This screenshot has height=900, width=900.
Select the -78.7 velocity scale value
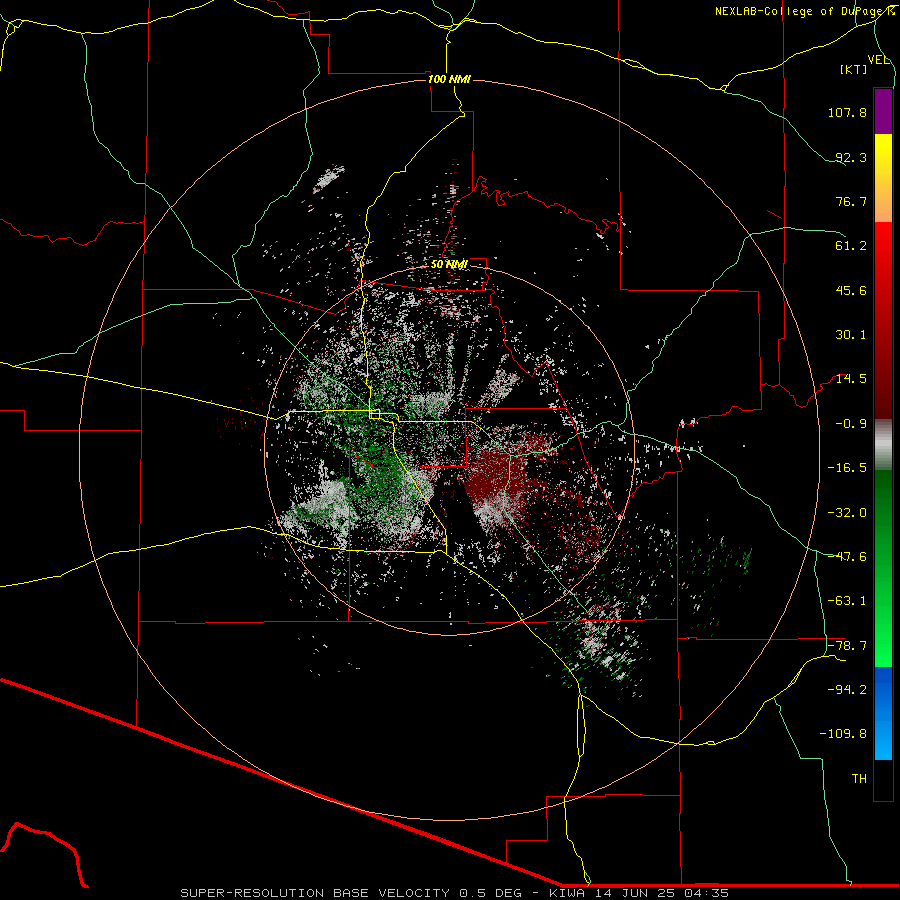(x=847, y=646)
